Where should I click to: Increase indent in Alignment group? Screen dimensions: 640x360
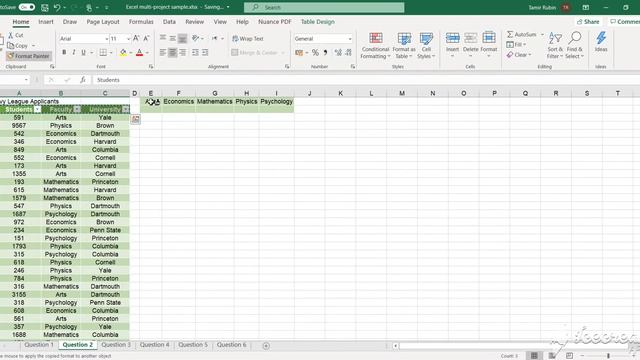click(205, 52)
